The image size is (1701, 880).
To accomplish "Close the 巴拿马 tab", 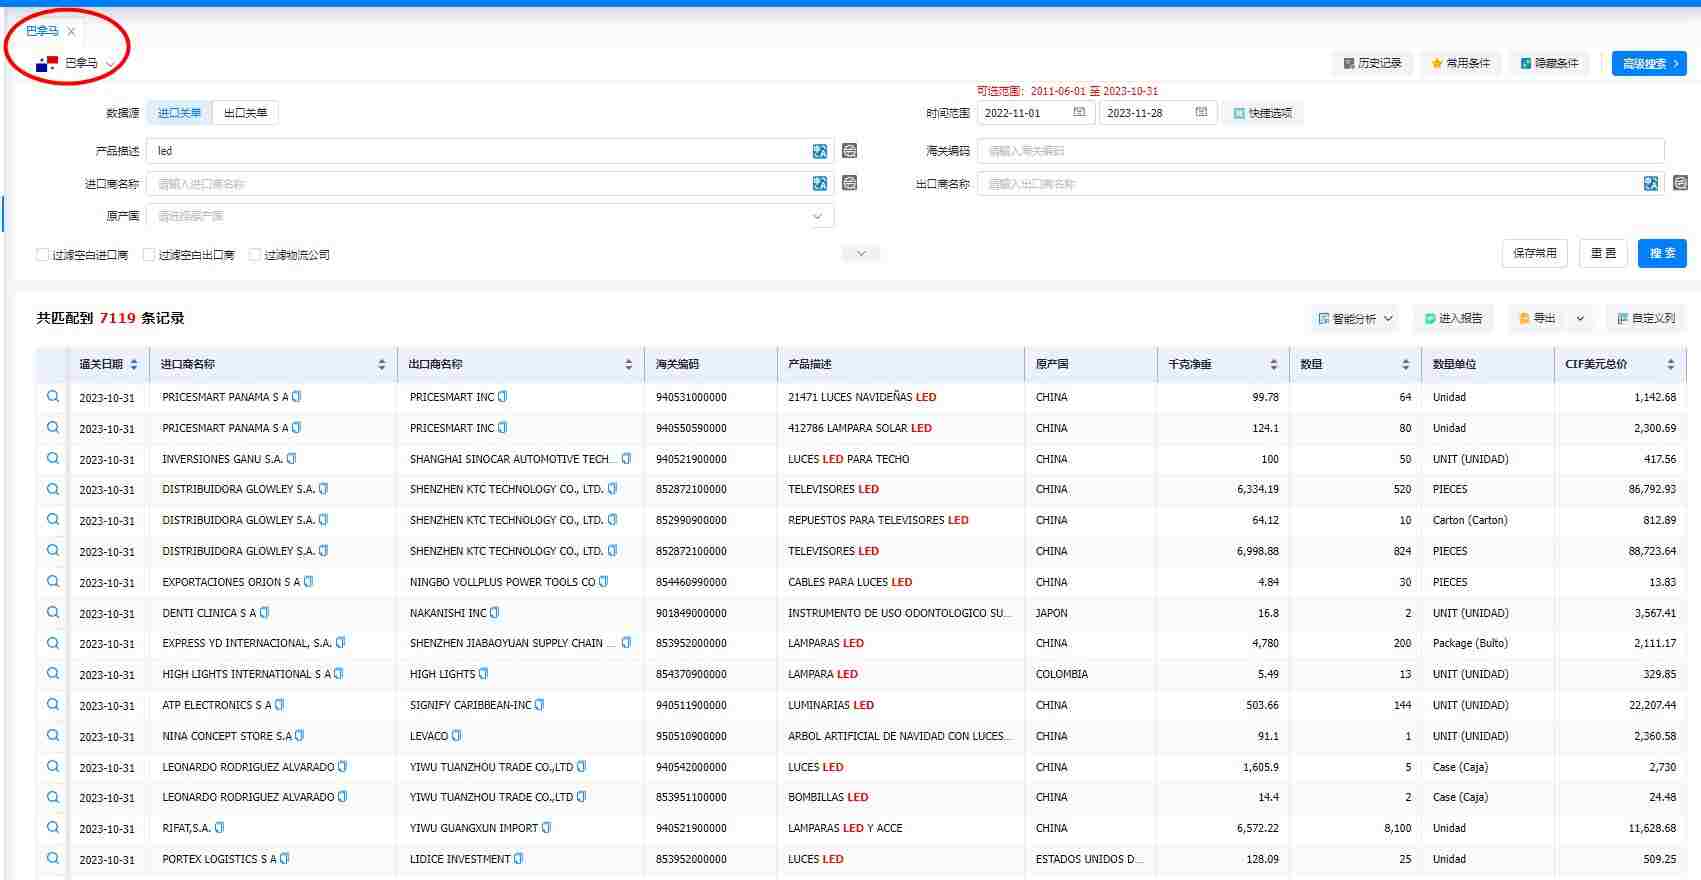I will pos(71,32).
